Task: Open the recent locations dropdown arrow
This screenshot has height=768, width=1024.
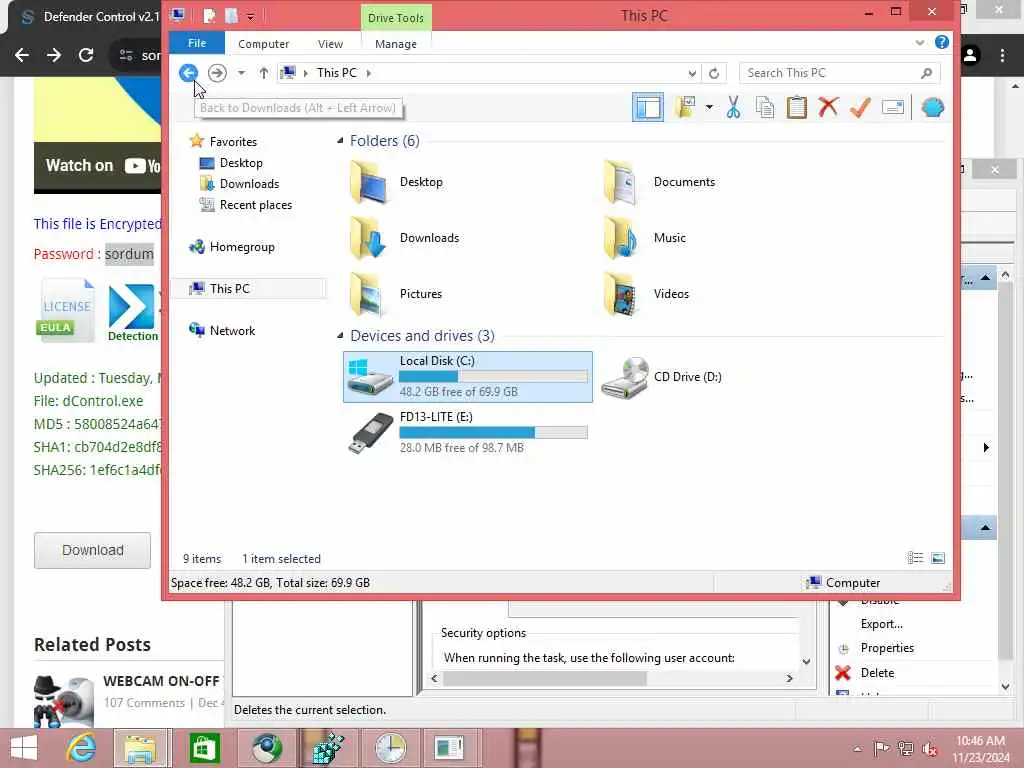Action: point(242,72)
